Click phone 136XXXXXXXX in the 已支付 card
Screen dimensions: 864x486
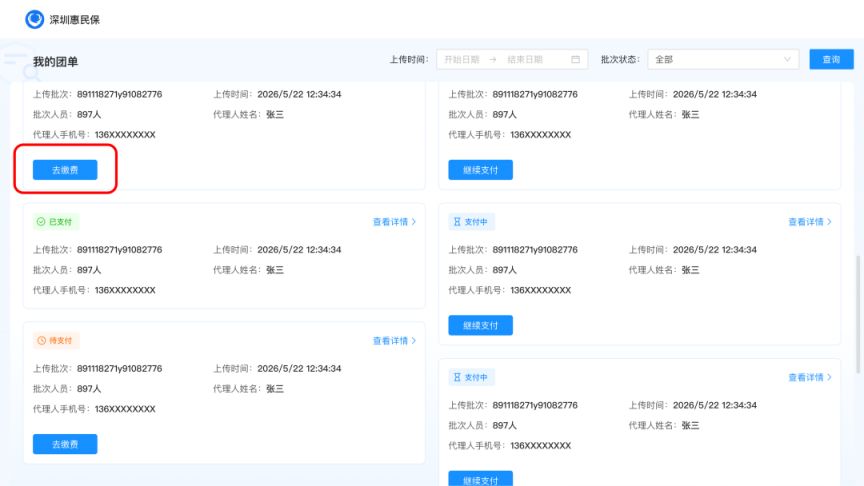coord(125,290)
